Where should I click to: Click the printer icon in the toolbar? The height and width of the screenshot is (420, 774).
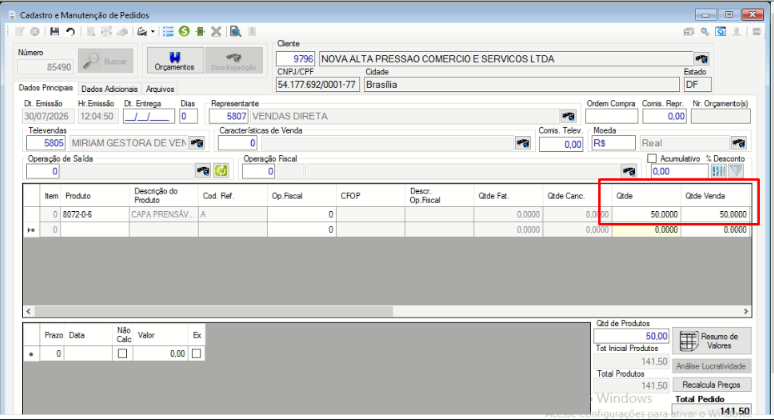142,32
